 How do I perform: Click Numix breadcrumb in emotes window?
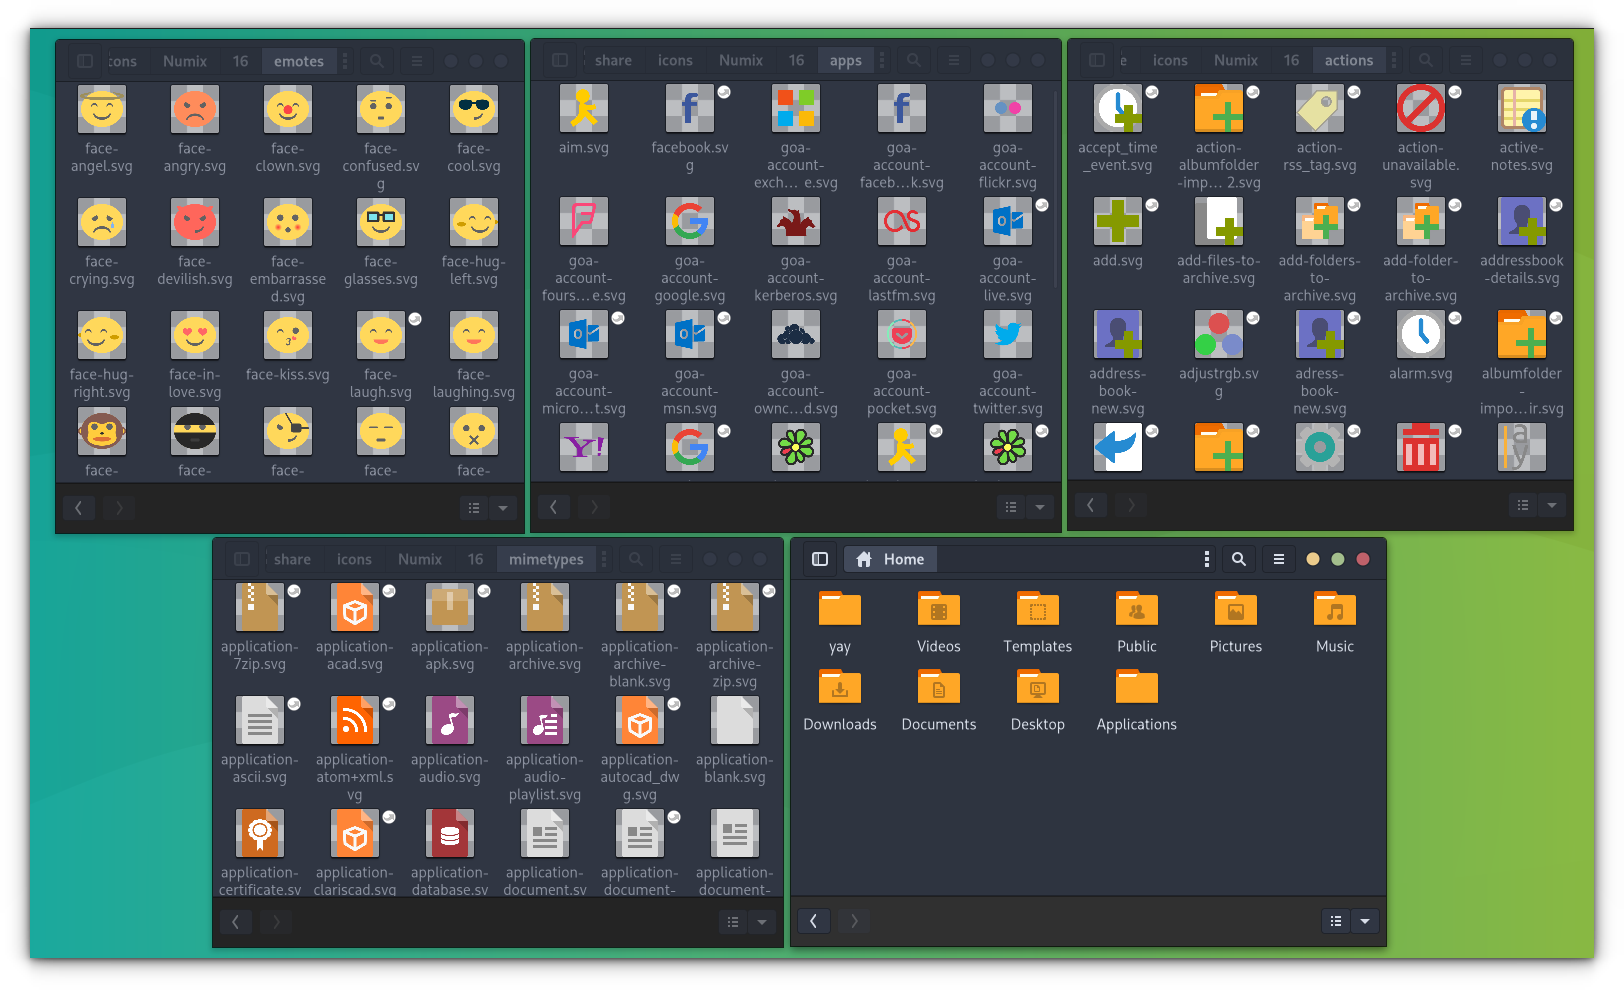pyautogui.click(x=185, y=61)
